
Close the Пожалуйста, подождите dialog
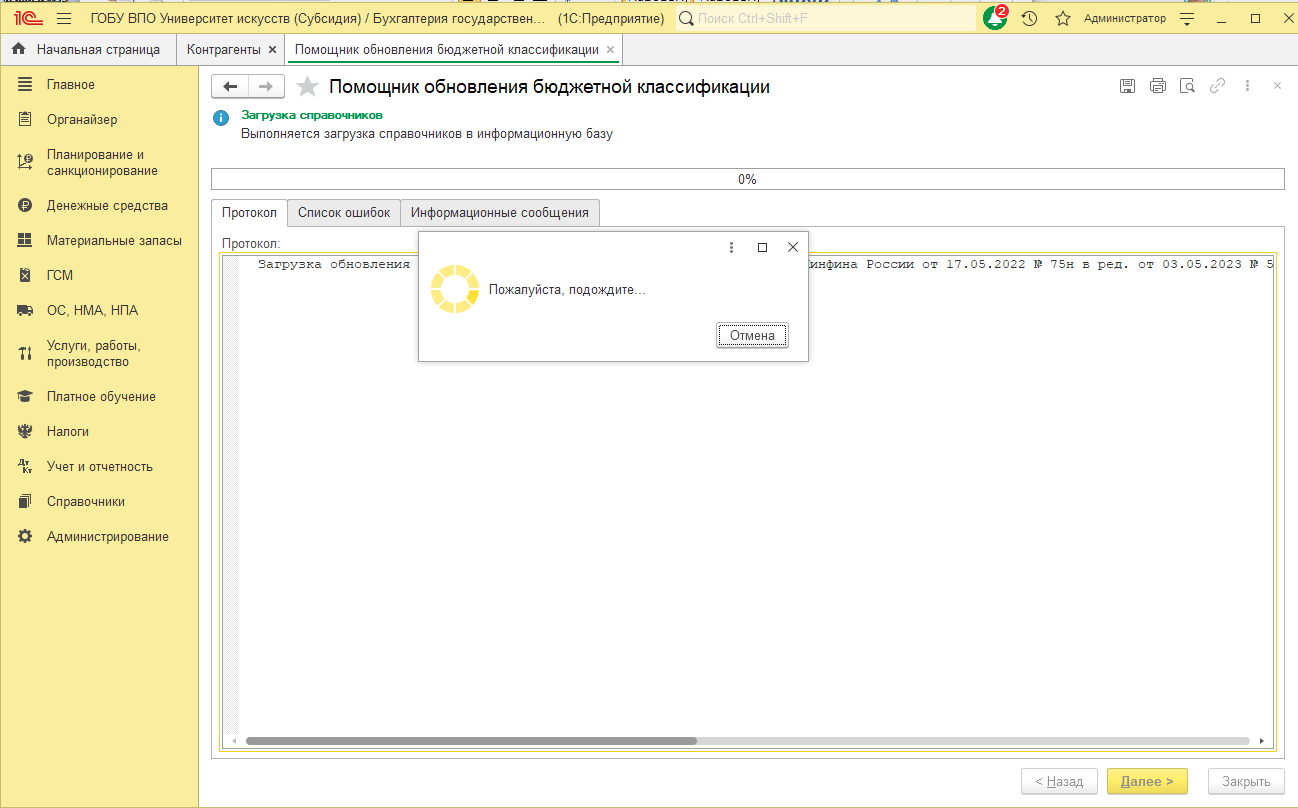pyautogui.click(x=793, y=247)
